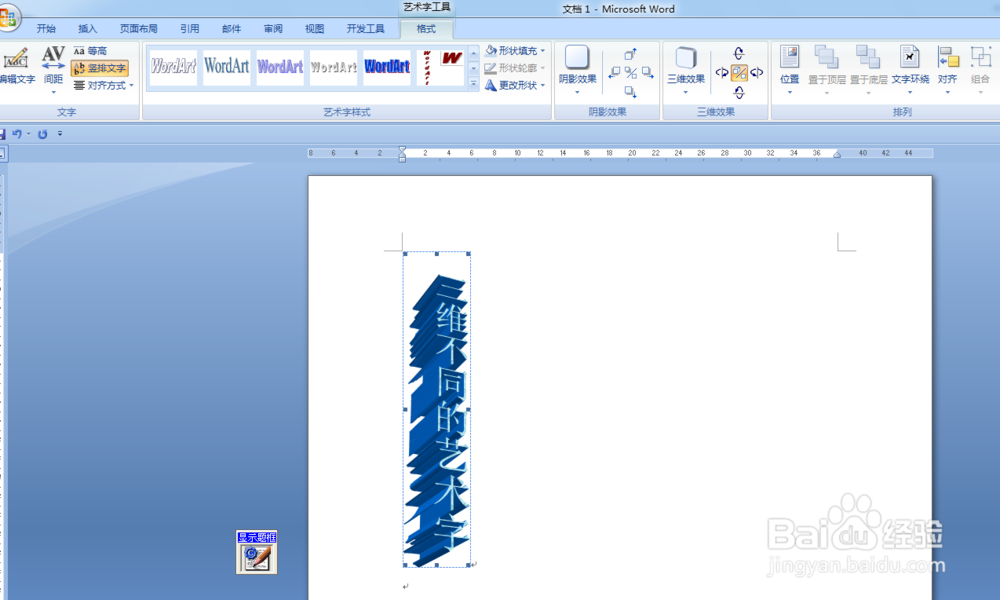The height and width of the screenshot is (600, 1000).
Task: Open the Position (位置) menu
Action: coord(790,70)
